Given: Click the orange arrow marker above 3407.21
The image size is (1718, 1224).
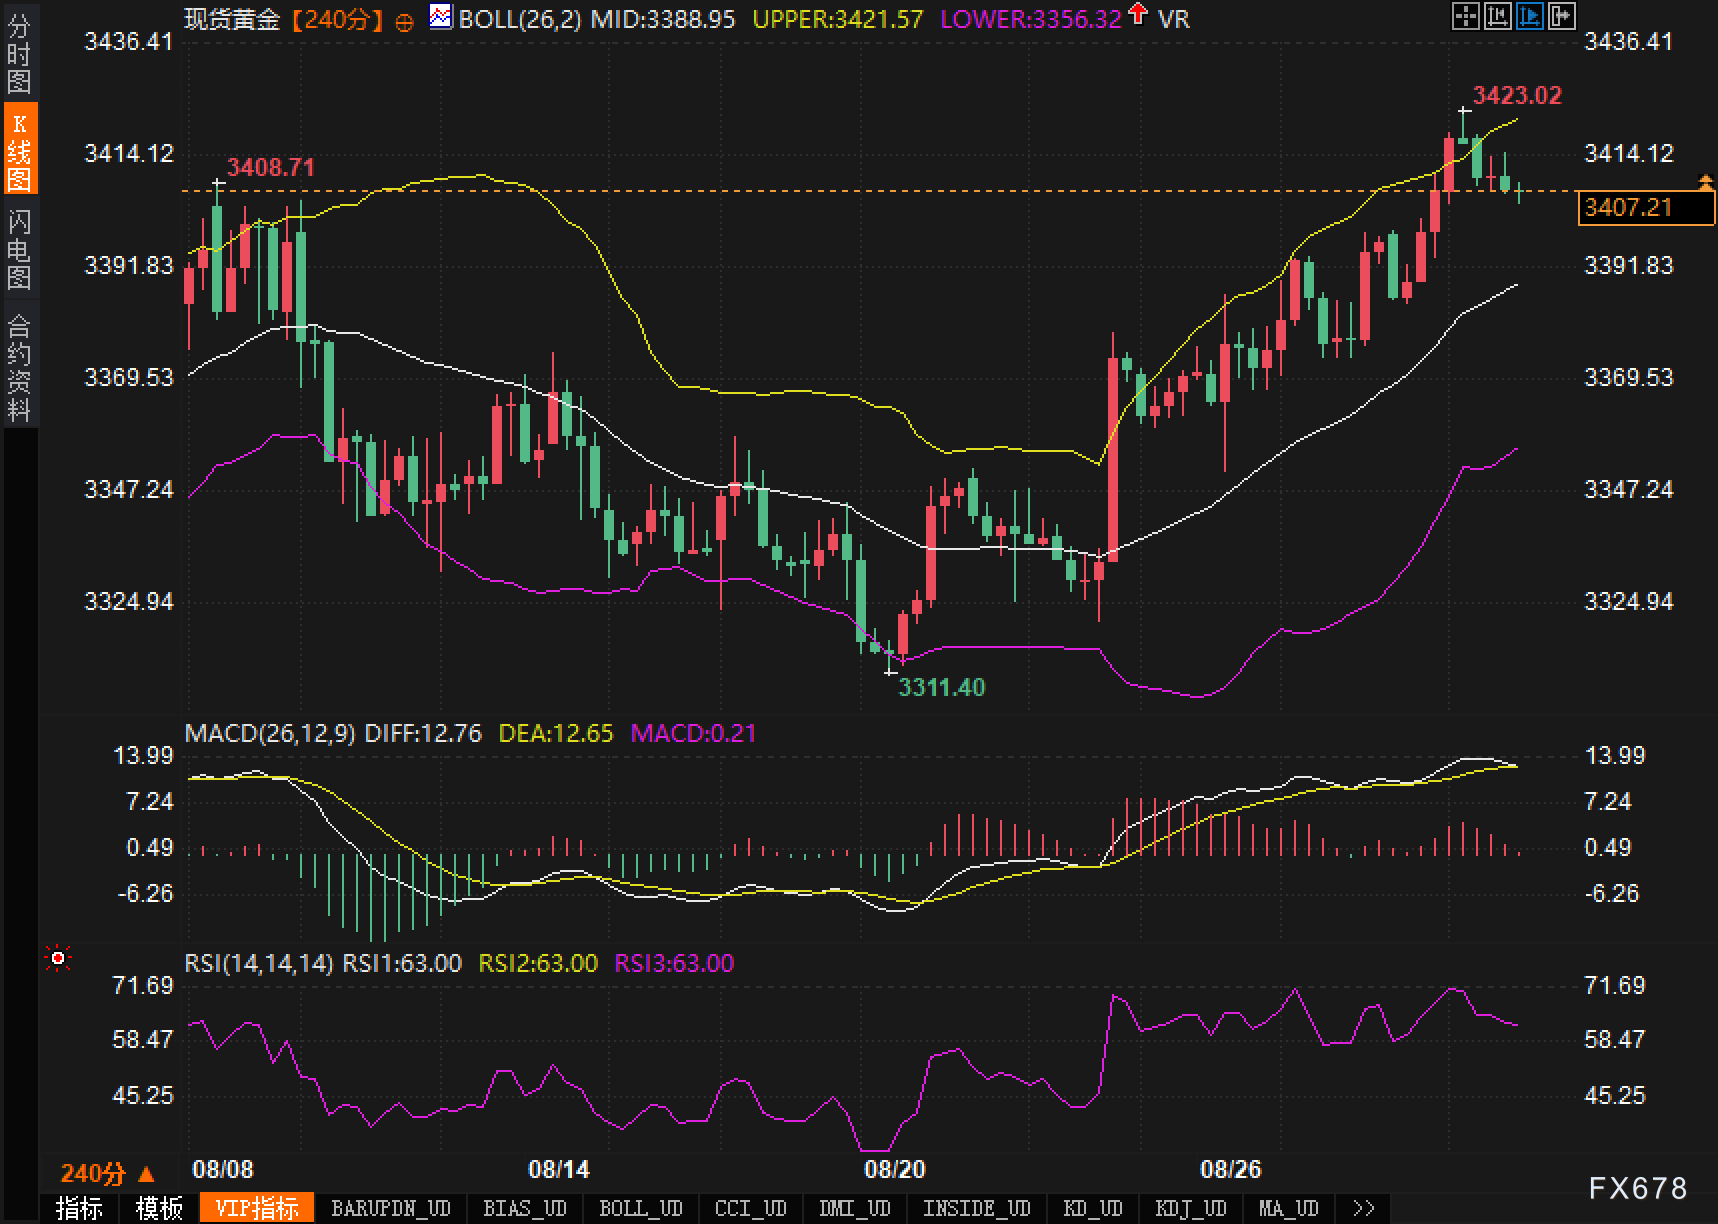Looking at the screenshot, I should click(x=1705, y=182).
